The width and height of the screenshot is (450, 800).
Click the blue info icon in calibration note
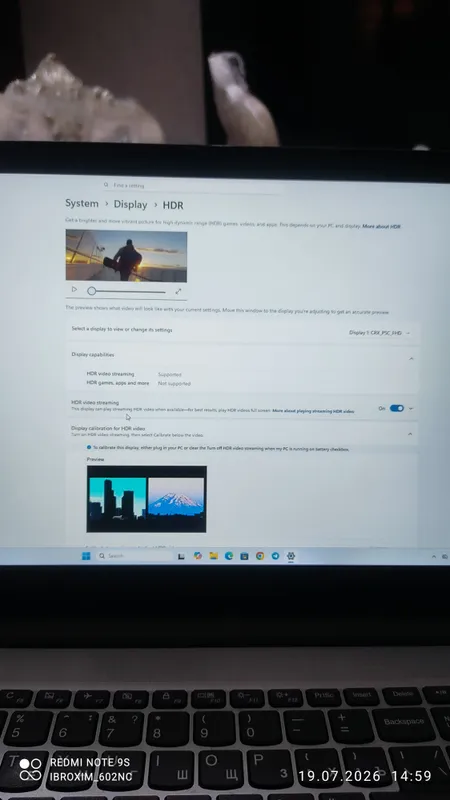click(x=89, y=447)
